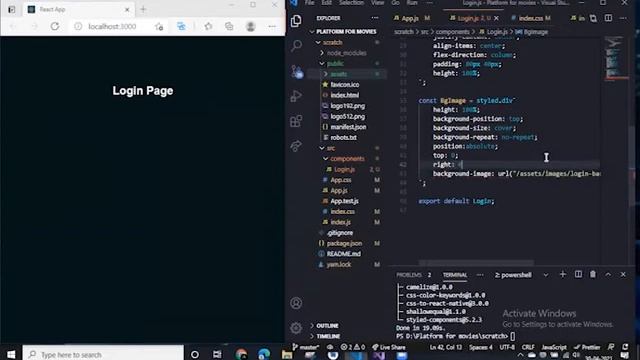Open Login.js in the file tree

coord(344,169)
